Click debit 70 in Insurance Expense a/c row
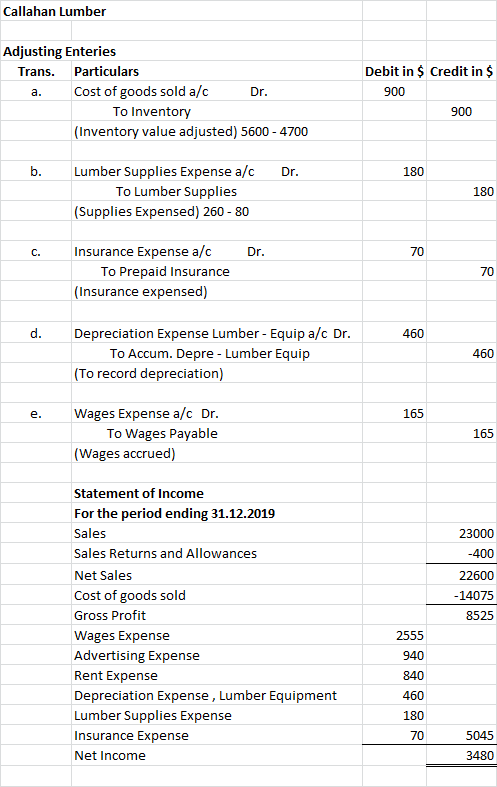Screen dimensions: 497x787 (x=417, y=252)
